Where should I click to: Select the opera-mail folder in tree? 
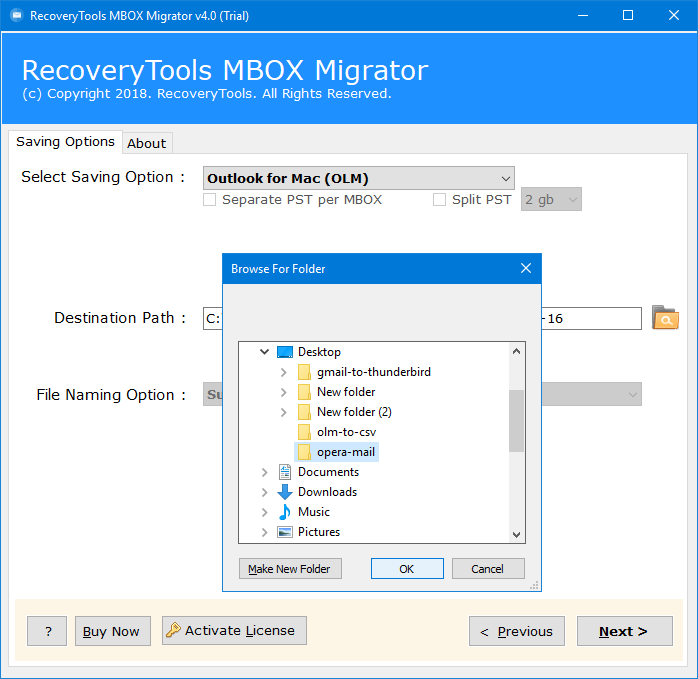(345, 452)
